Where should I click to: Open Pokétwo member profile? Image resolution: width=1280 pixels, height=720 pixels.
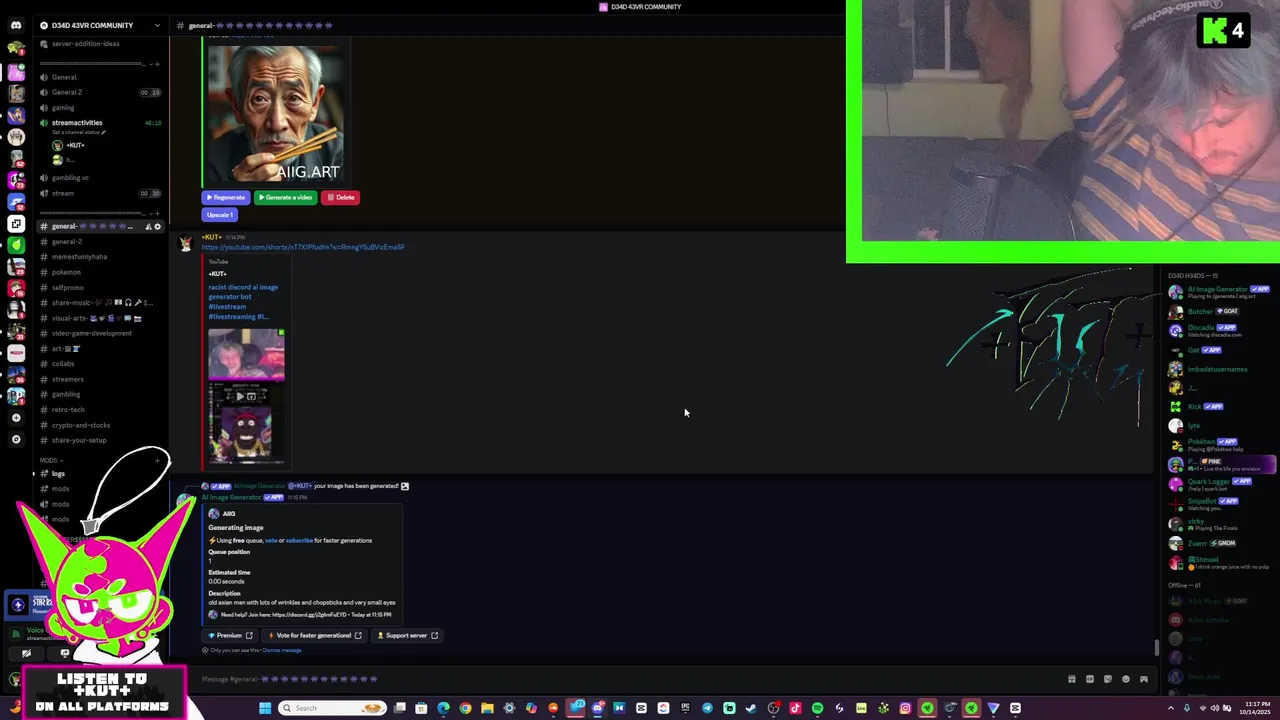[1221, 444]
